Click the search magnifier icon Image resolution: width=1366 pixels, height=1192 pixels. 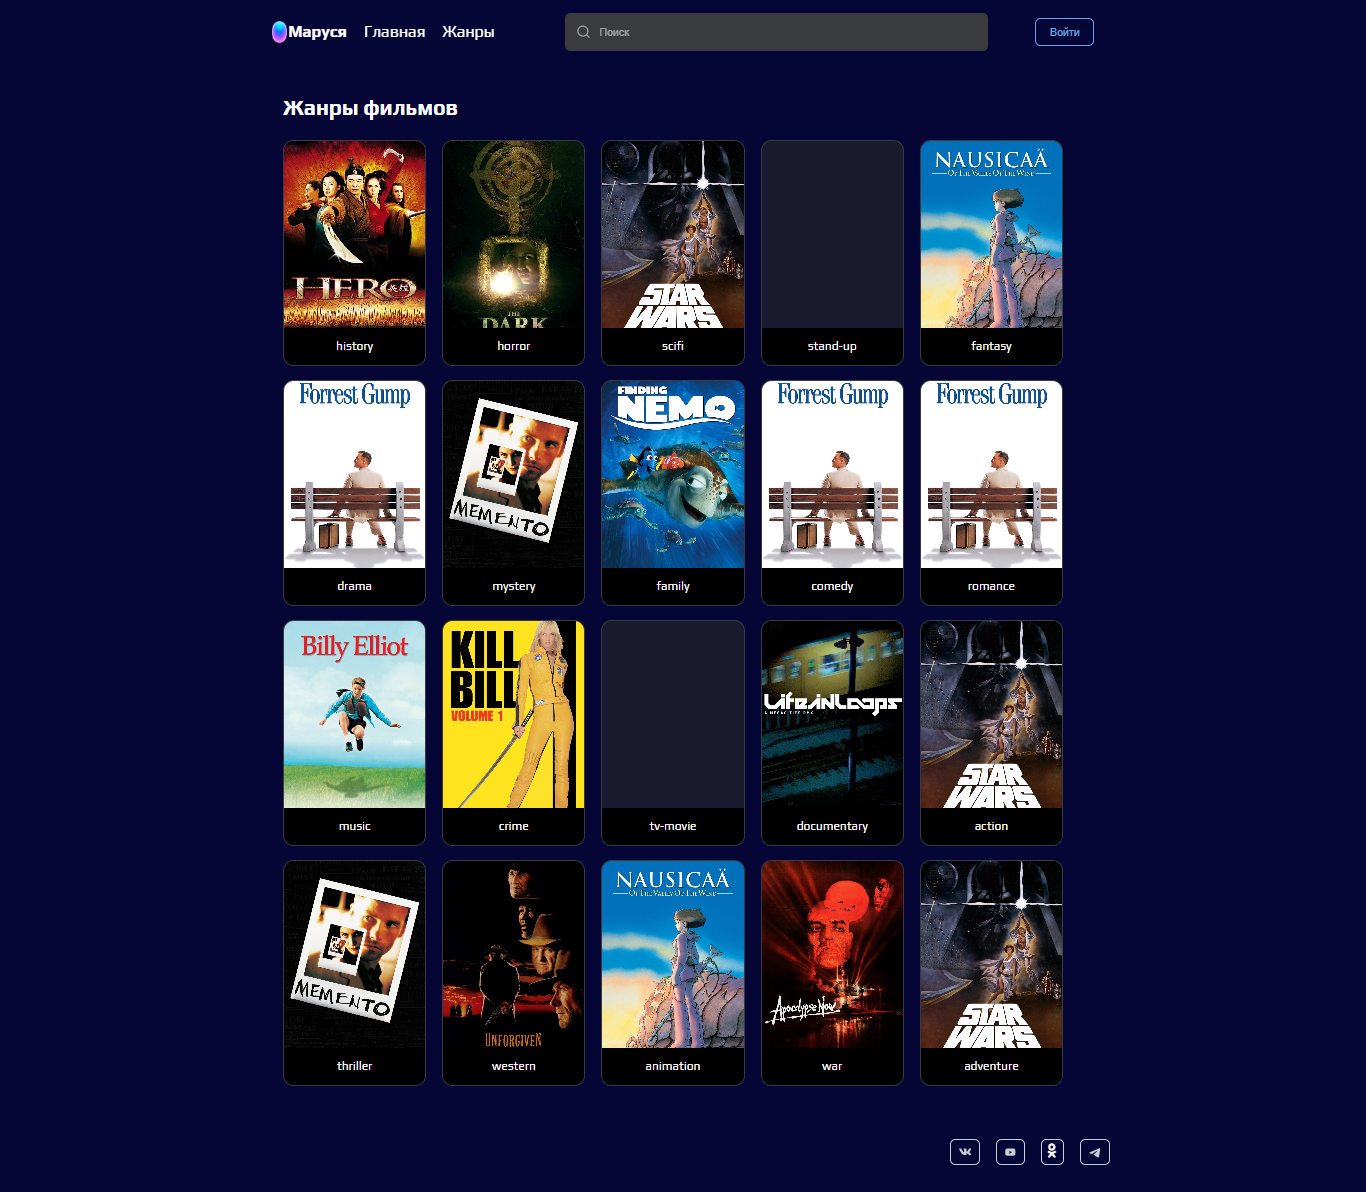583,32
